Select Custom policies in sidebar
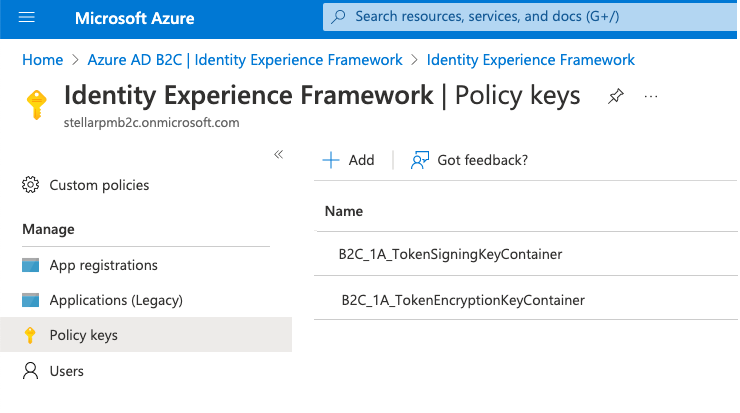The width and height of the screenshot is (740, 413). pyautogui.click(x=99, y=185)
